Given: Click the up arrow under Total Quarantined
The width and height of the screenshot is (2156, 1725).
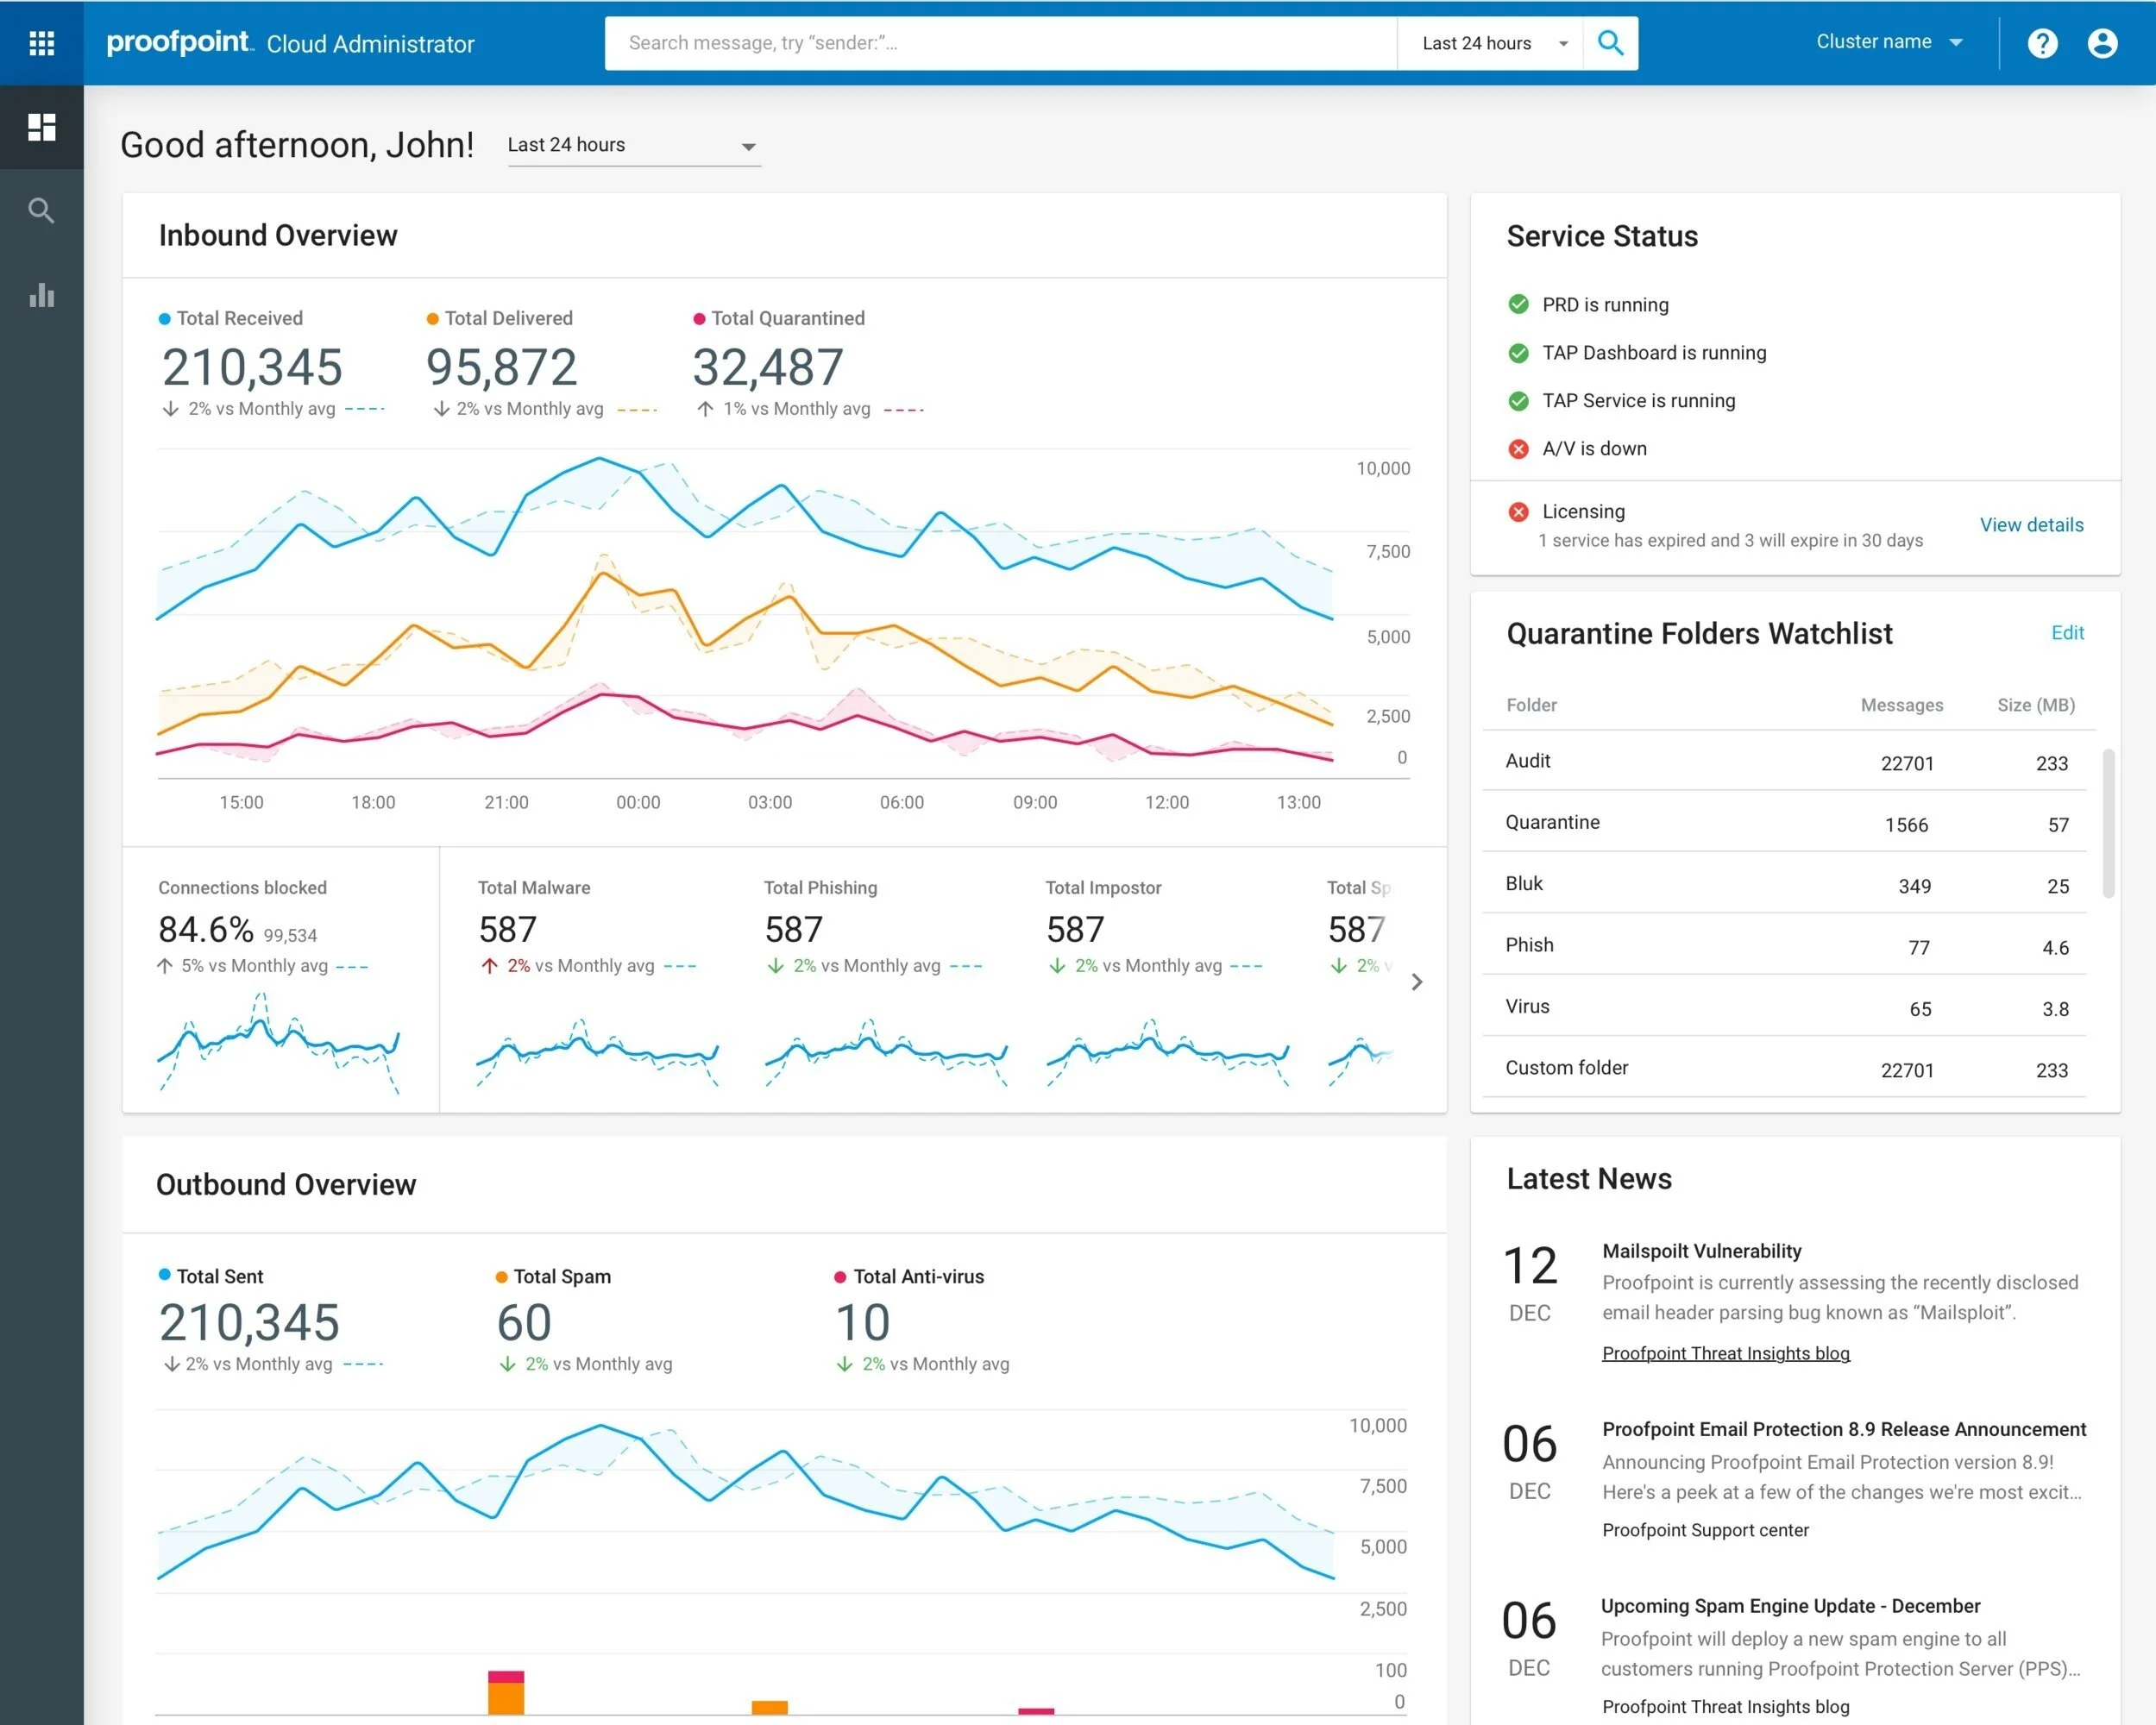Looking at the screenshot, I should pos(705,409).
